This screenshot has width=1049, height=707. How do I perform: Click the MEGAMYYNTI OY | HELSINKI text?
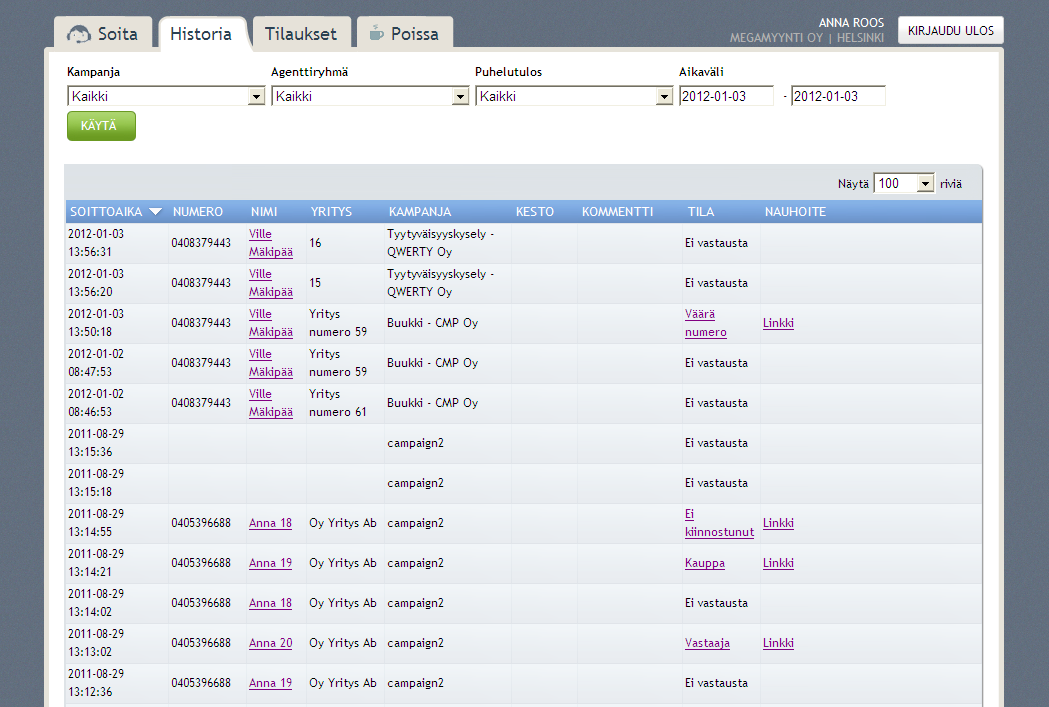[x=807, y=38]
